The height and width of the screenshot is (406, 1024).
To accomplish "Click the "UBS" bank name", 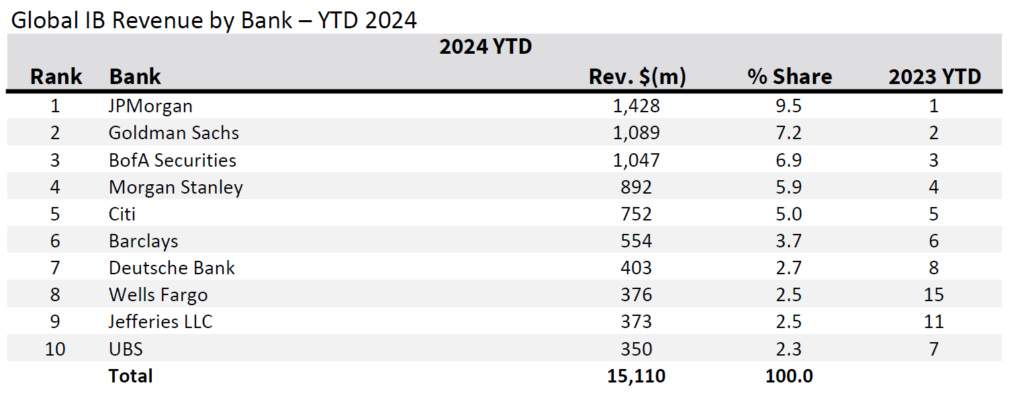I will (x=125, y=349).
